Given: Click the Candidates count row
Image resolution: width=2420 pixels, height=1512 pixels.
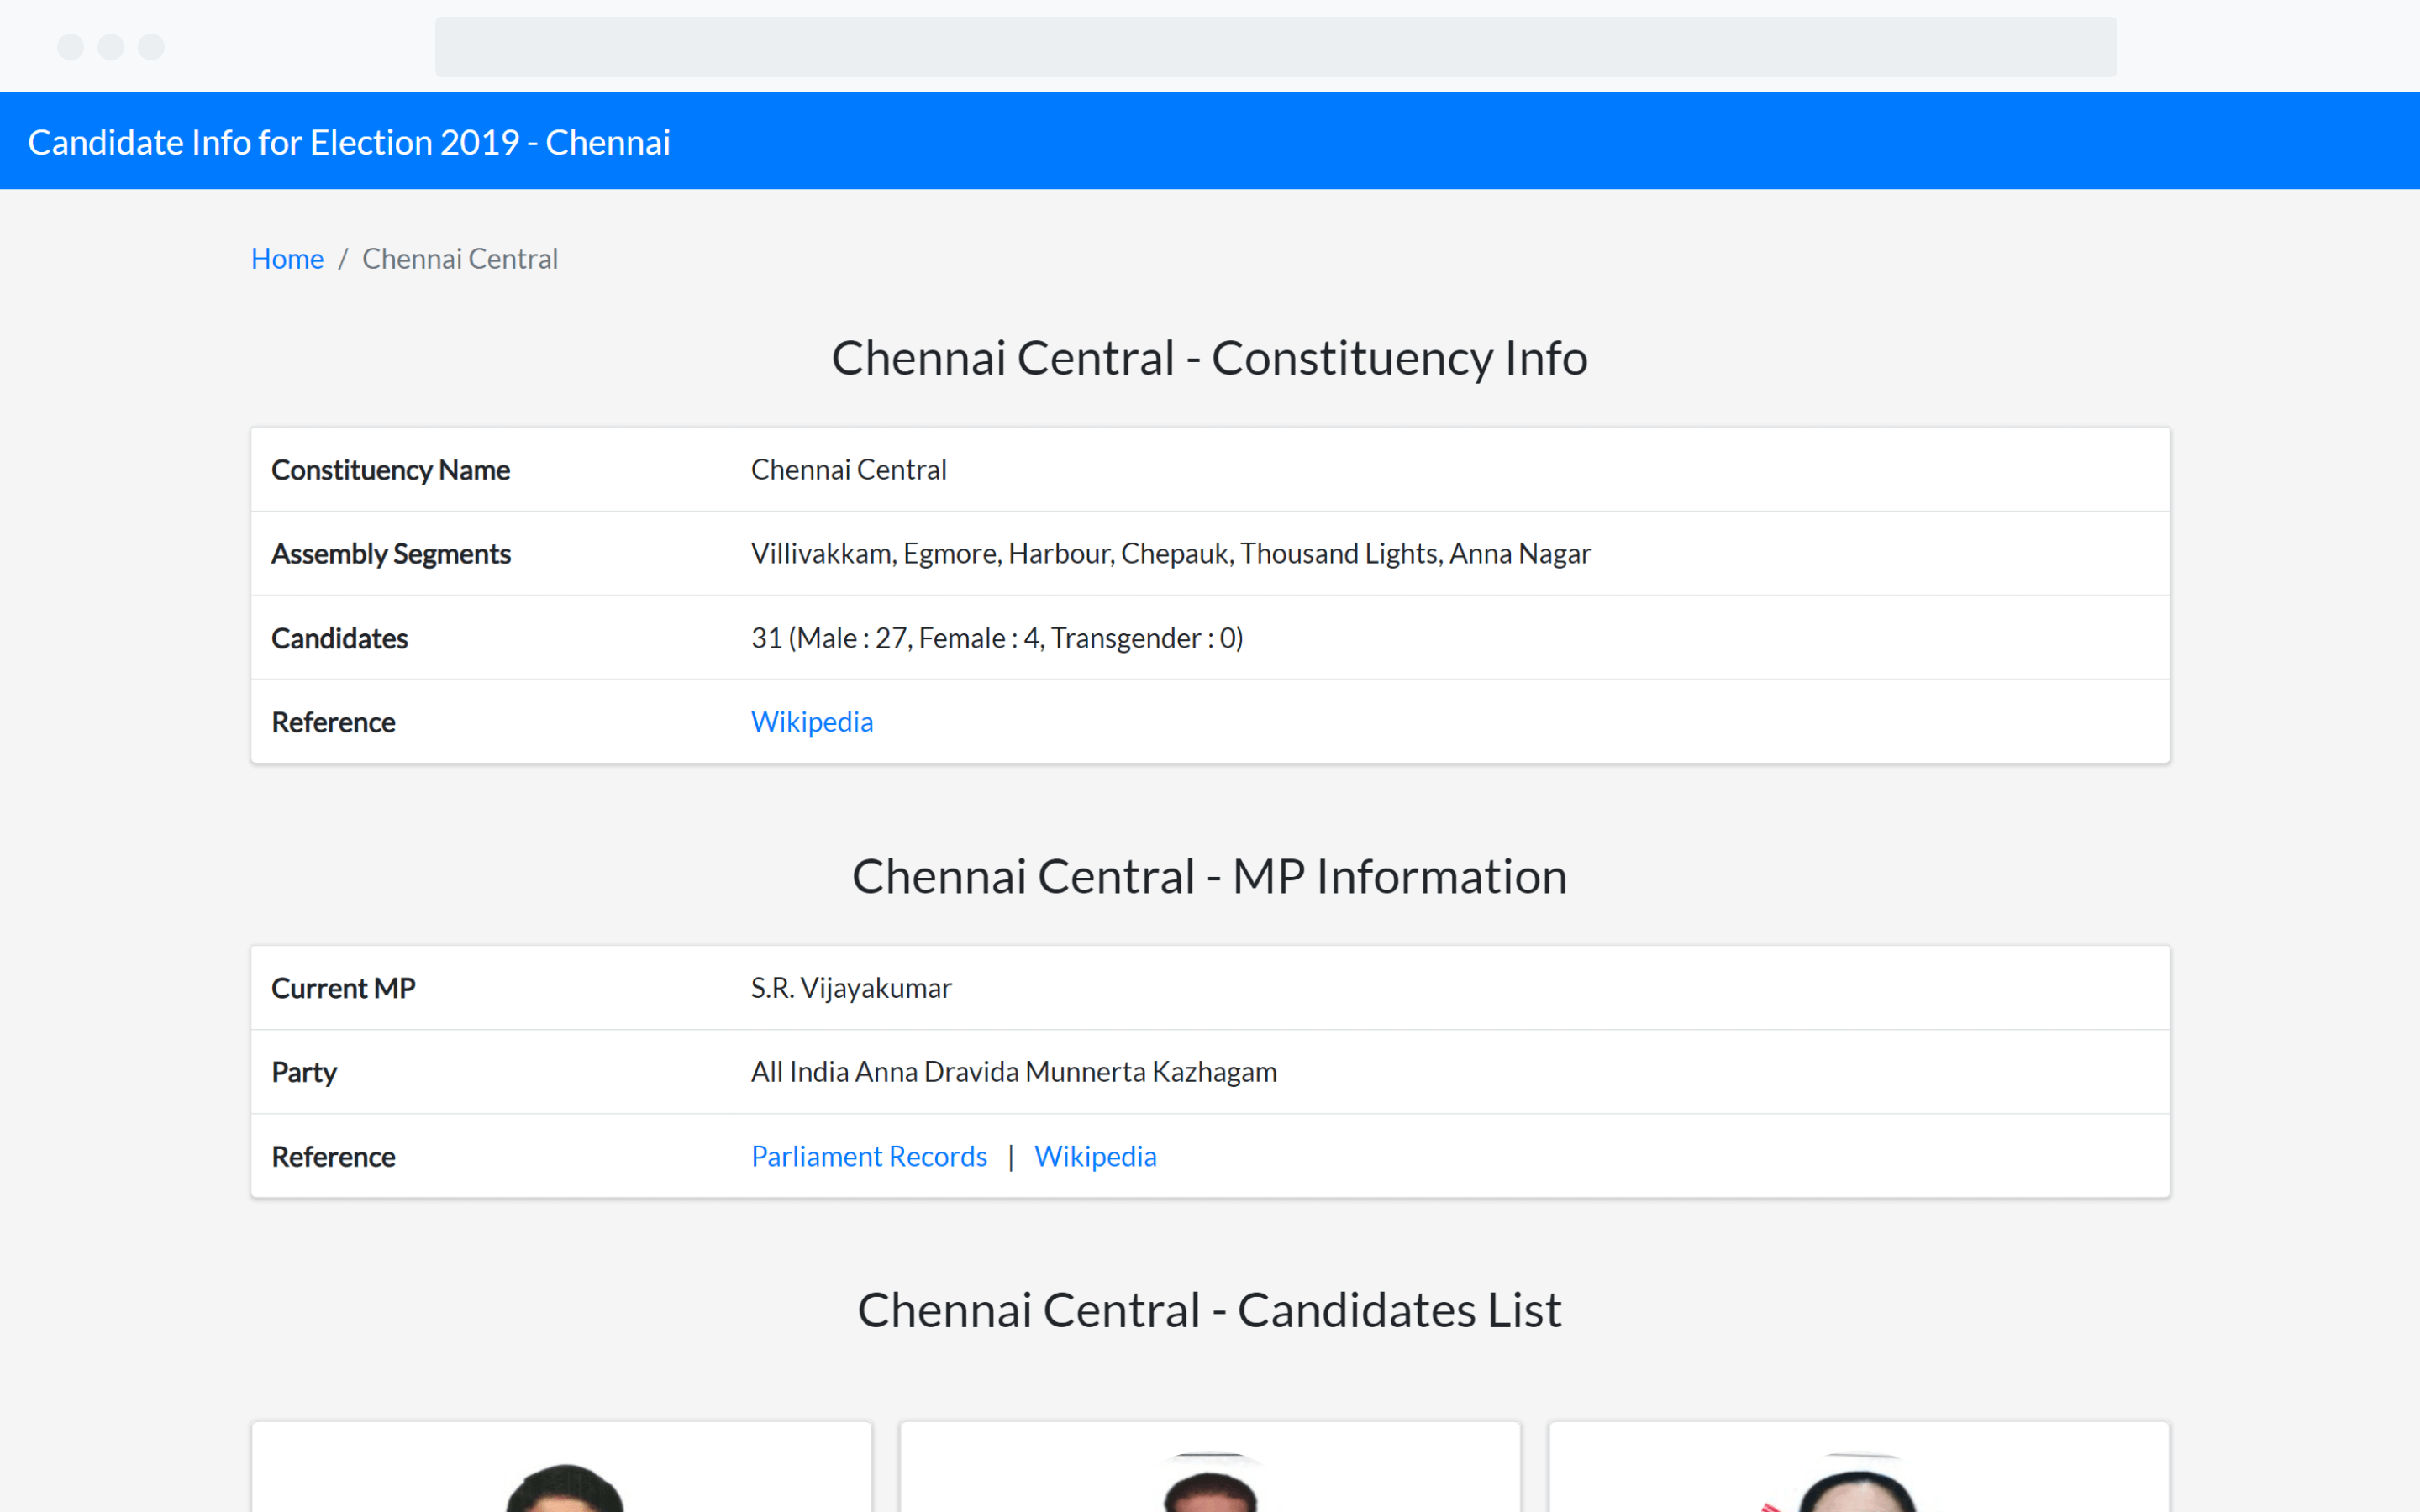Looking at the screenshot, I should [996, 638].
